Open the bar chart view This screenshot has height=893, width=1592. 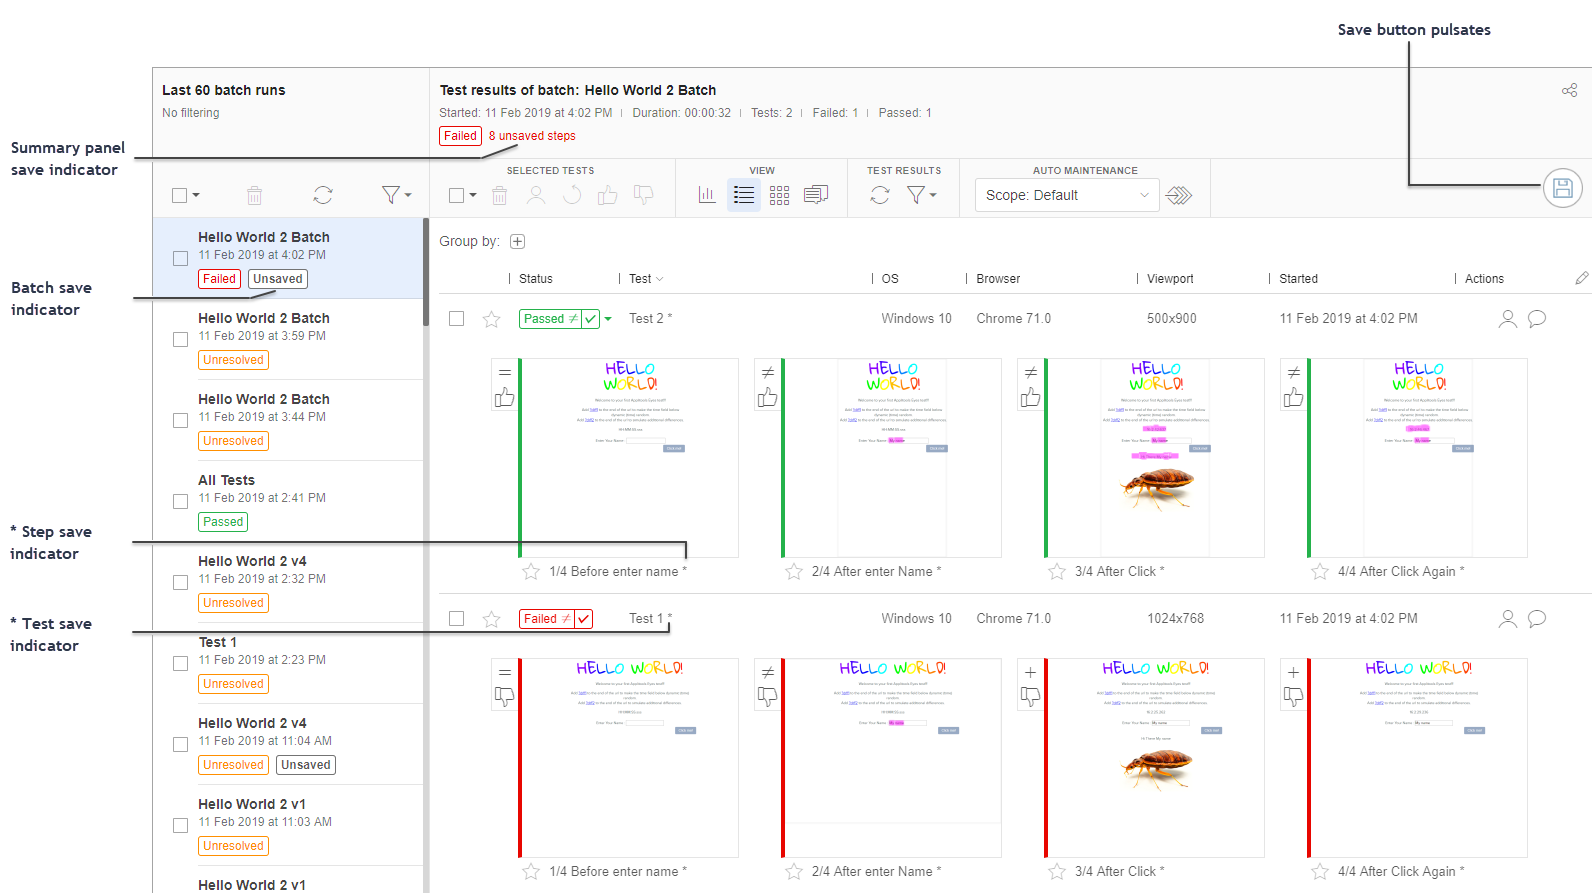click(707, 195)
